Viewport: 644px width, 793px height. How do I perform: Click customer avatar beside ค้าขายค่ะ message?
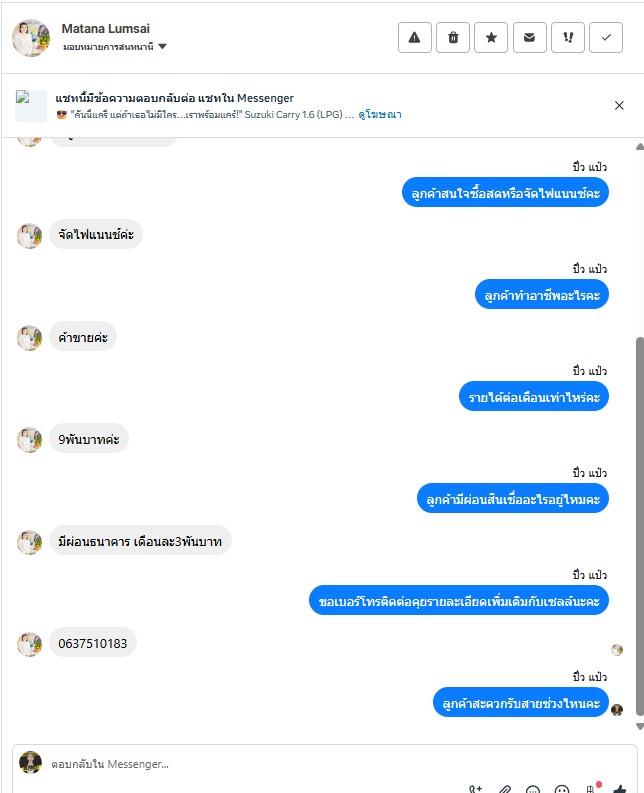click(30, 338)
